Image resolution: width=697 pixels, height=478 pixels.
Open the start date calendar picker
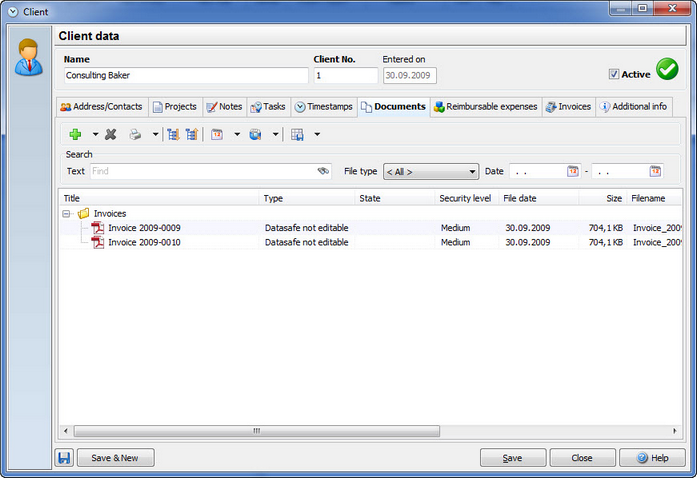coord(573,171)
